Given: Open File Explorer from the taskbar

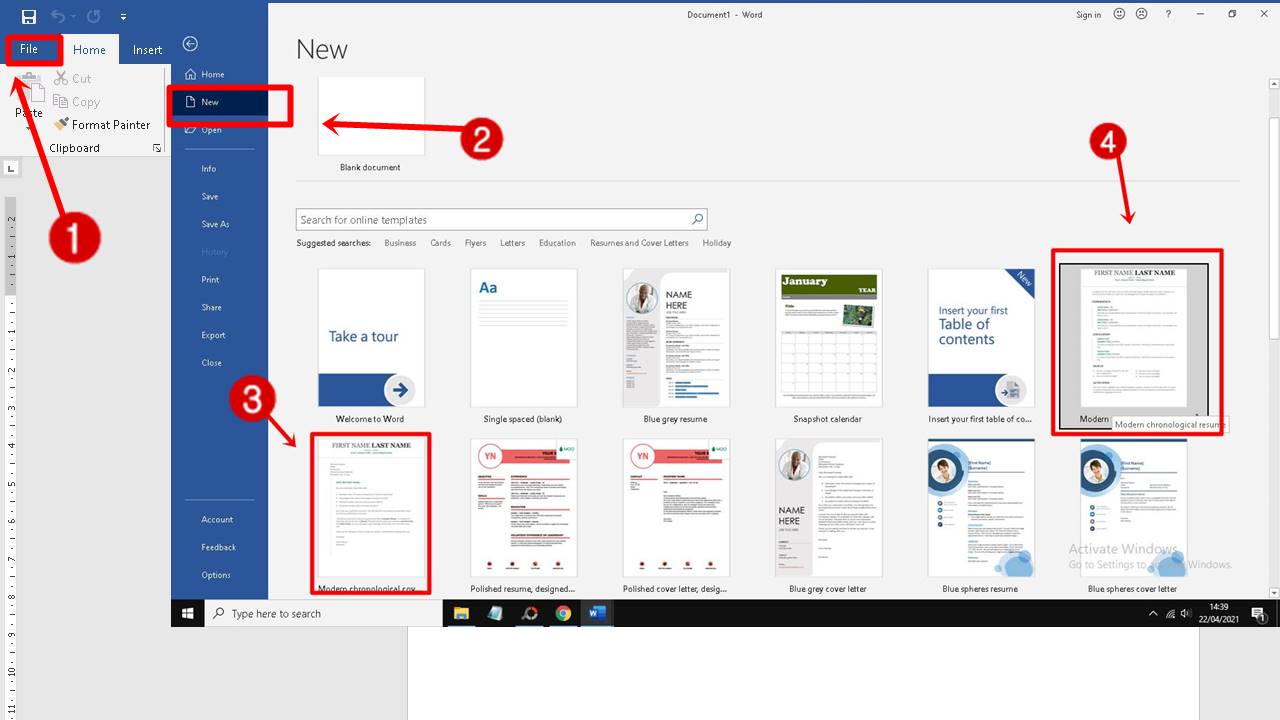Looking at the screenshot, I should 461,613.
